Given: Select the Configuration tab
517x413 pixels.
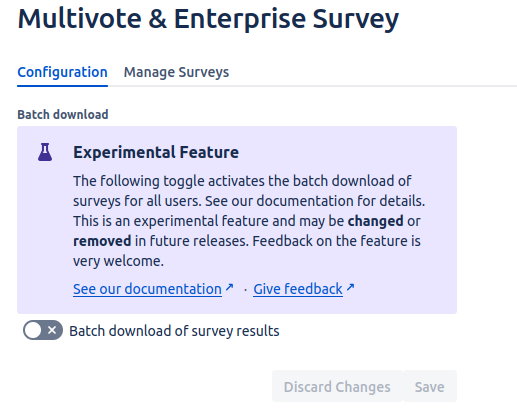Looking at the screenshot, I should tap(62, 72).
